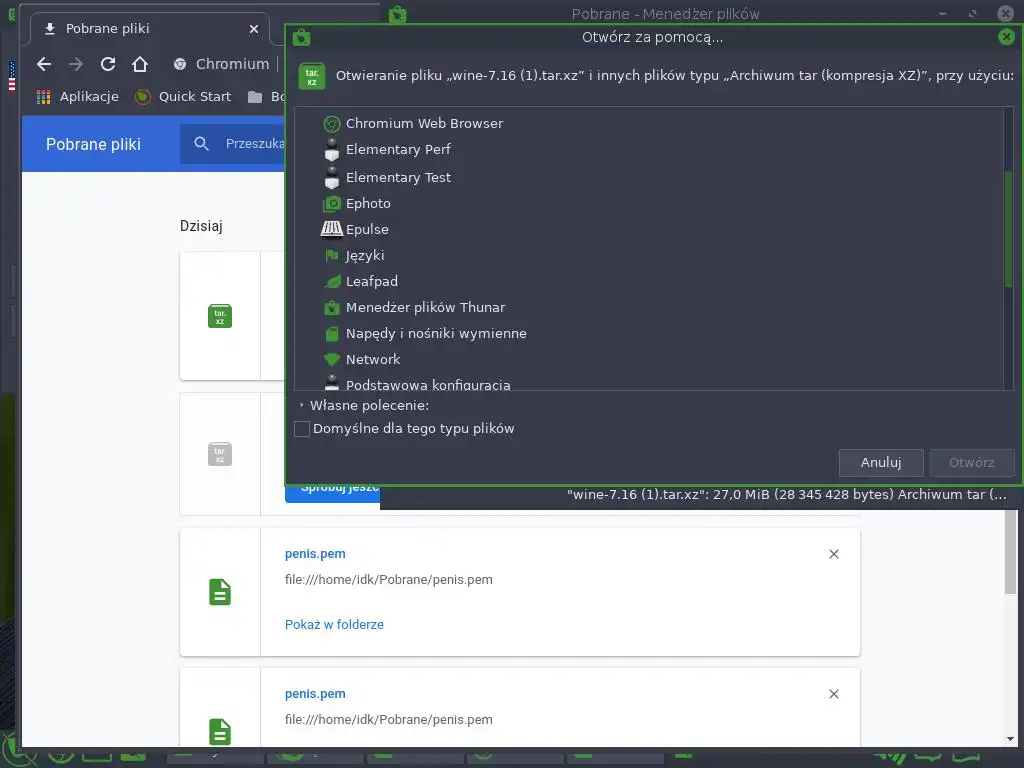Screen dimensions: 1024x768
Task: Click the first file:///home/idk/Pobrane/penis.pem path
Action: click(389, 580)
